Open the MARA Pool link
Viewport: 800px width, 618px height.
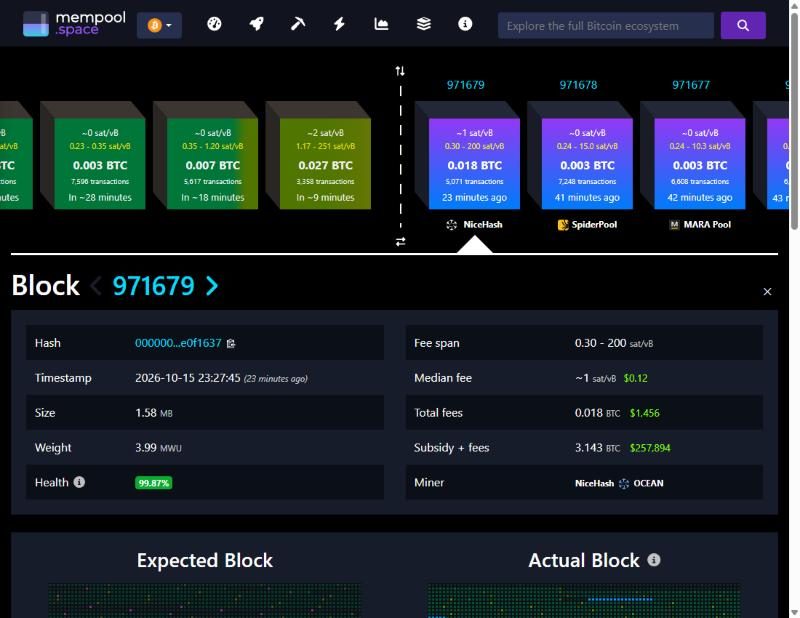700,225
